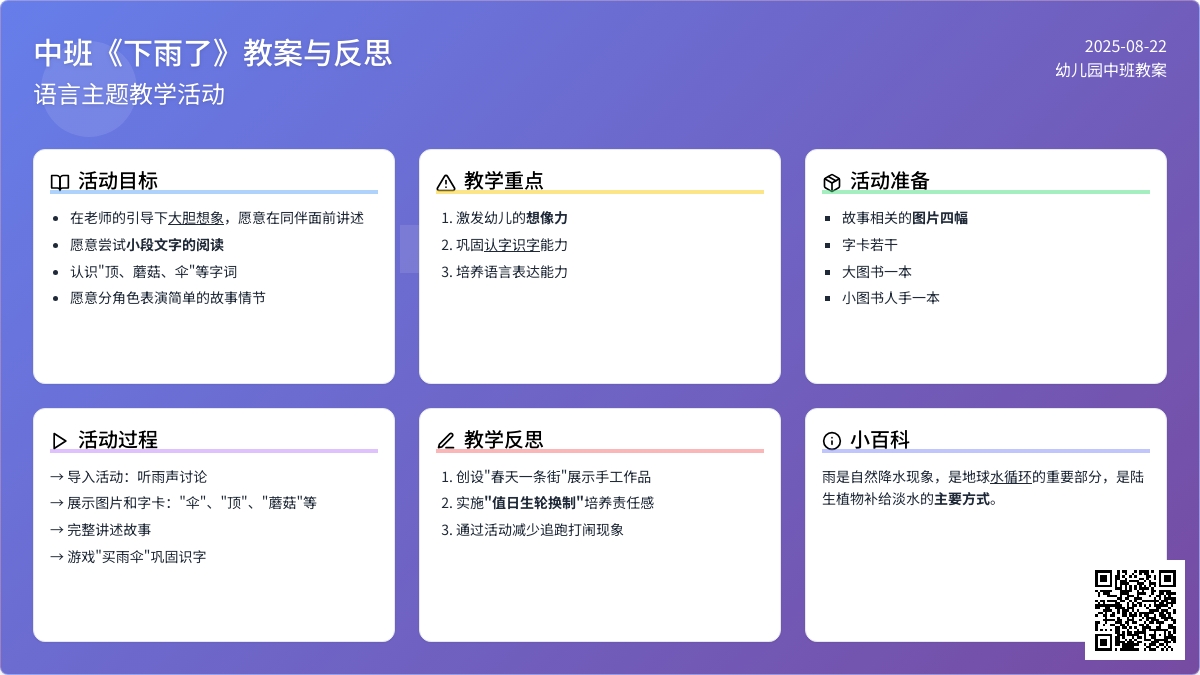Click the bullet 愿意尝试小段文字的阅读
The image size is (1200, 675).
[x=147, y=245]
